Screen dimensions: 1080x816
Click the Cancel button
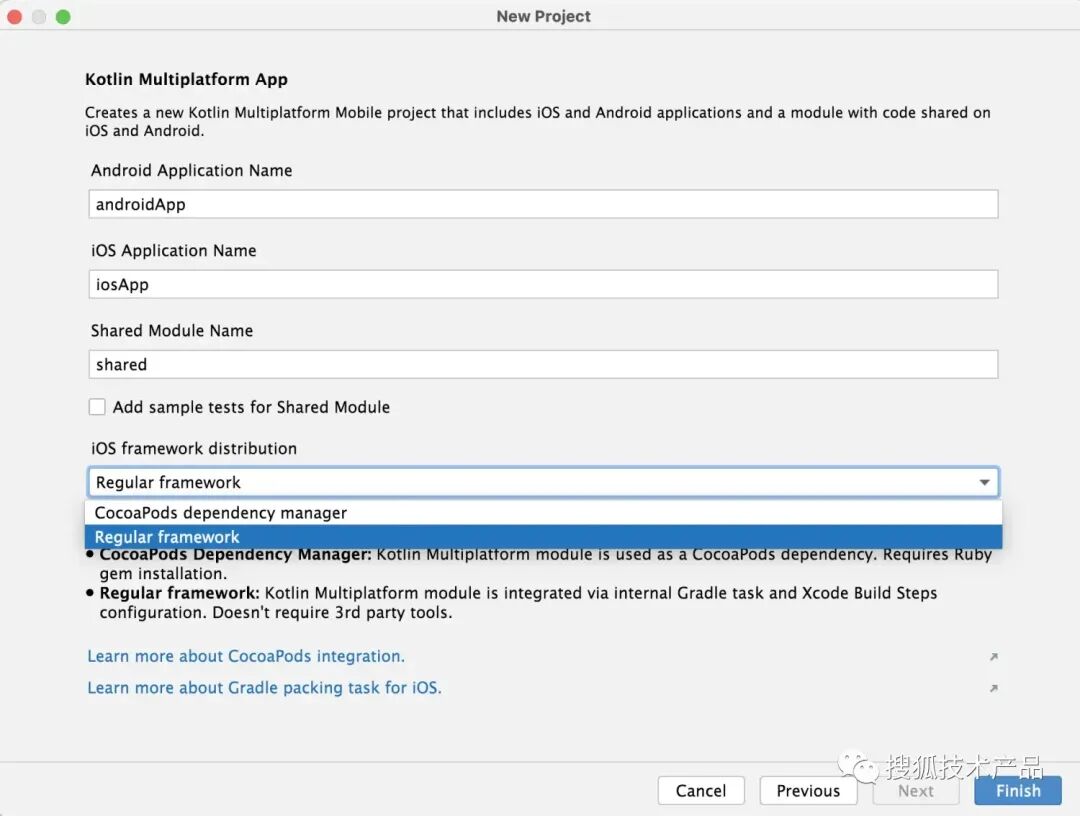point(700,791)
